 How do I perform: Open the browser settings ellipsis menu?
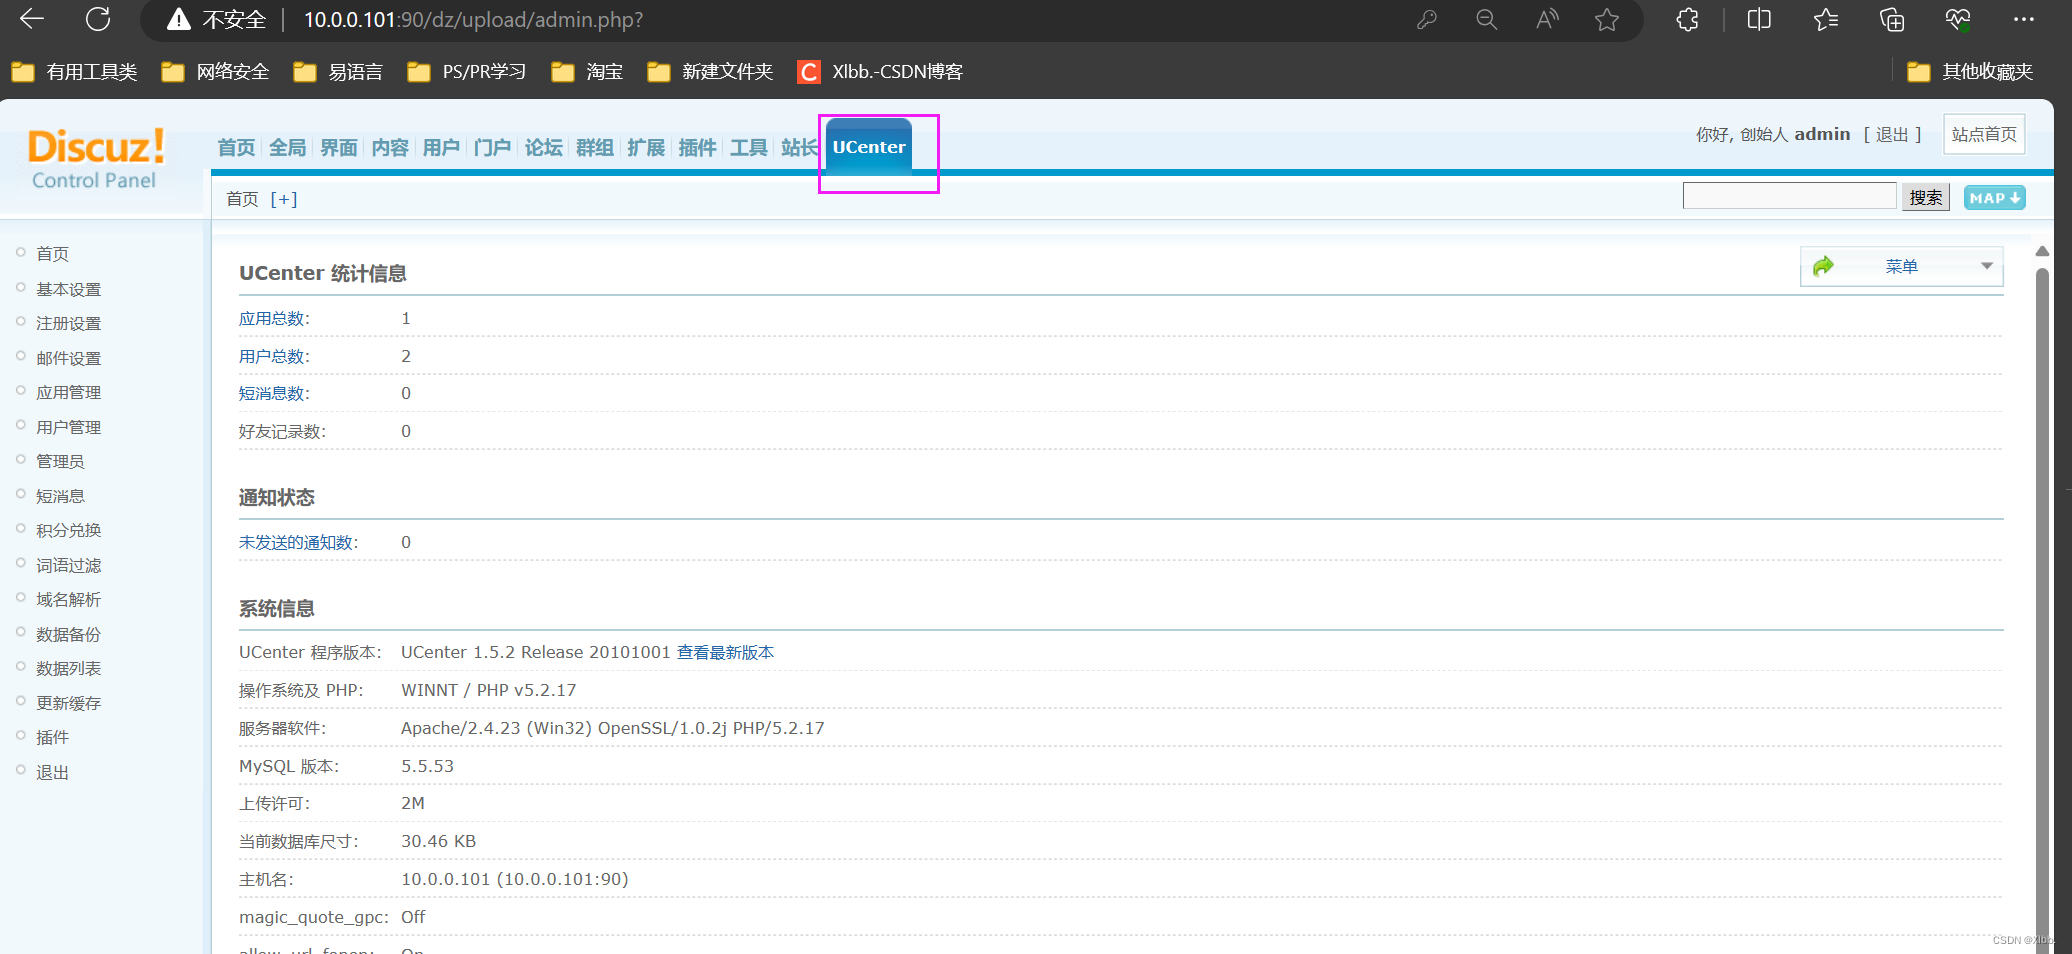[x=2024, y=20]
